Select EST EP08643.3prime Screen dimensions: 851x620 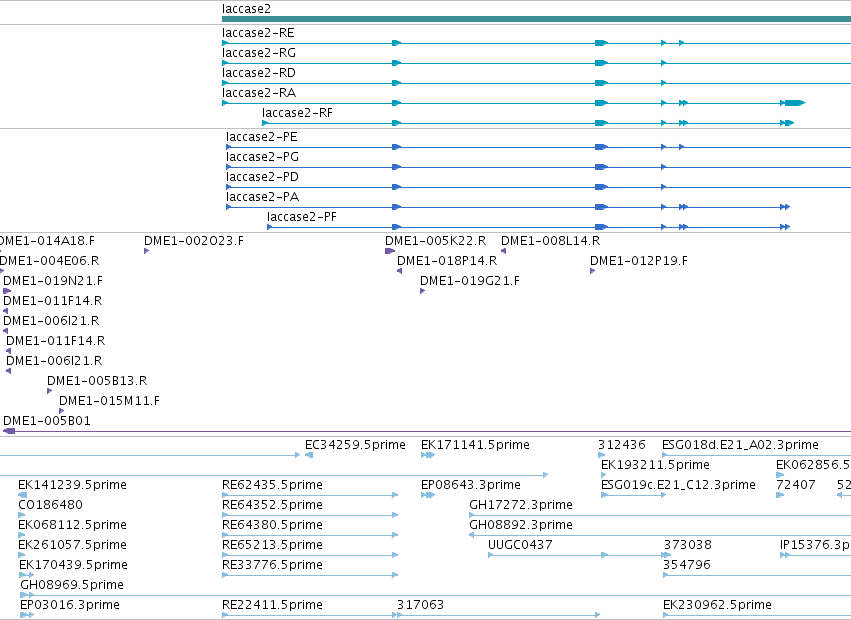[x=471, y=485]
